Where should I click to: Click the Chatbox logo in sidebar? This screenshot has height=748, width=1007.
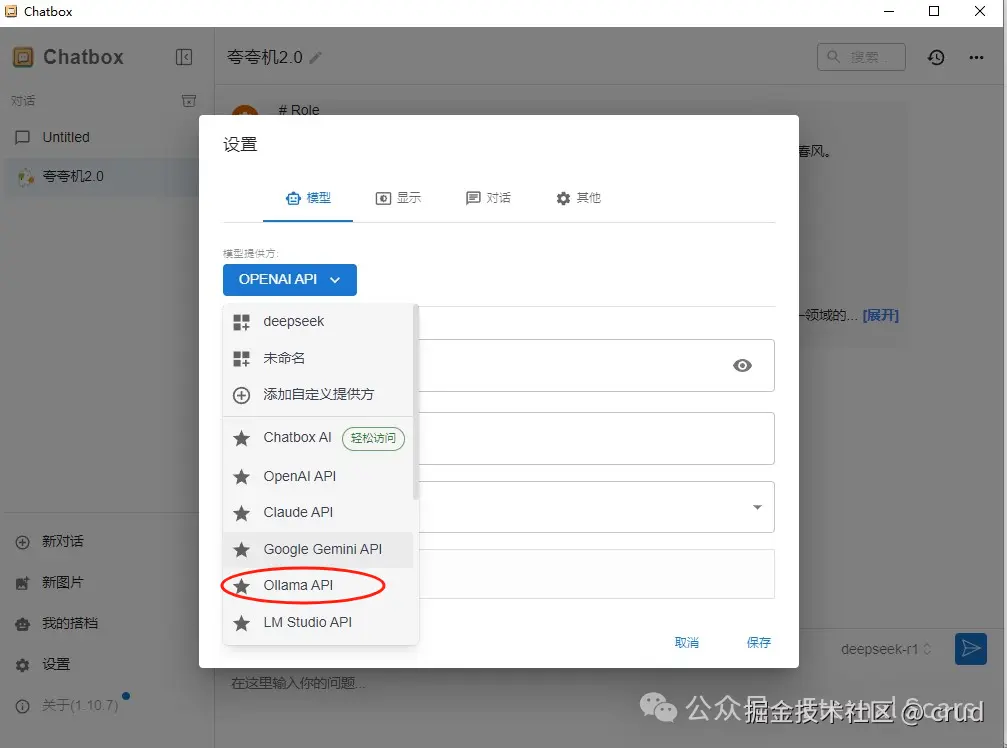[x=23, y=57]
